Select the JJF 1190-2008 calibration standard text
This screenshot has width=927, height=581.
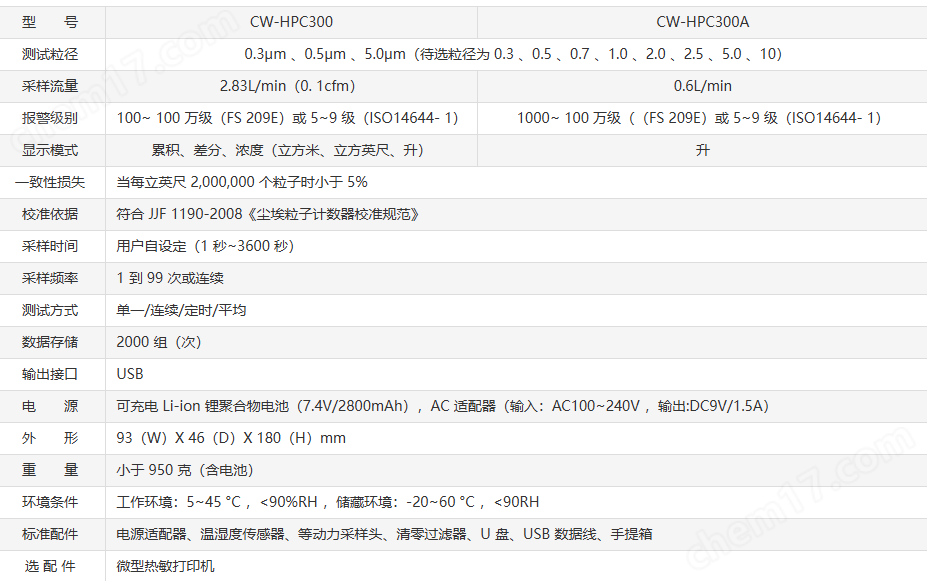pos(268,214)
